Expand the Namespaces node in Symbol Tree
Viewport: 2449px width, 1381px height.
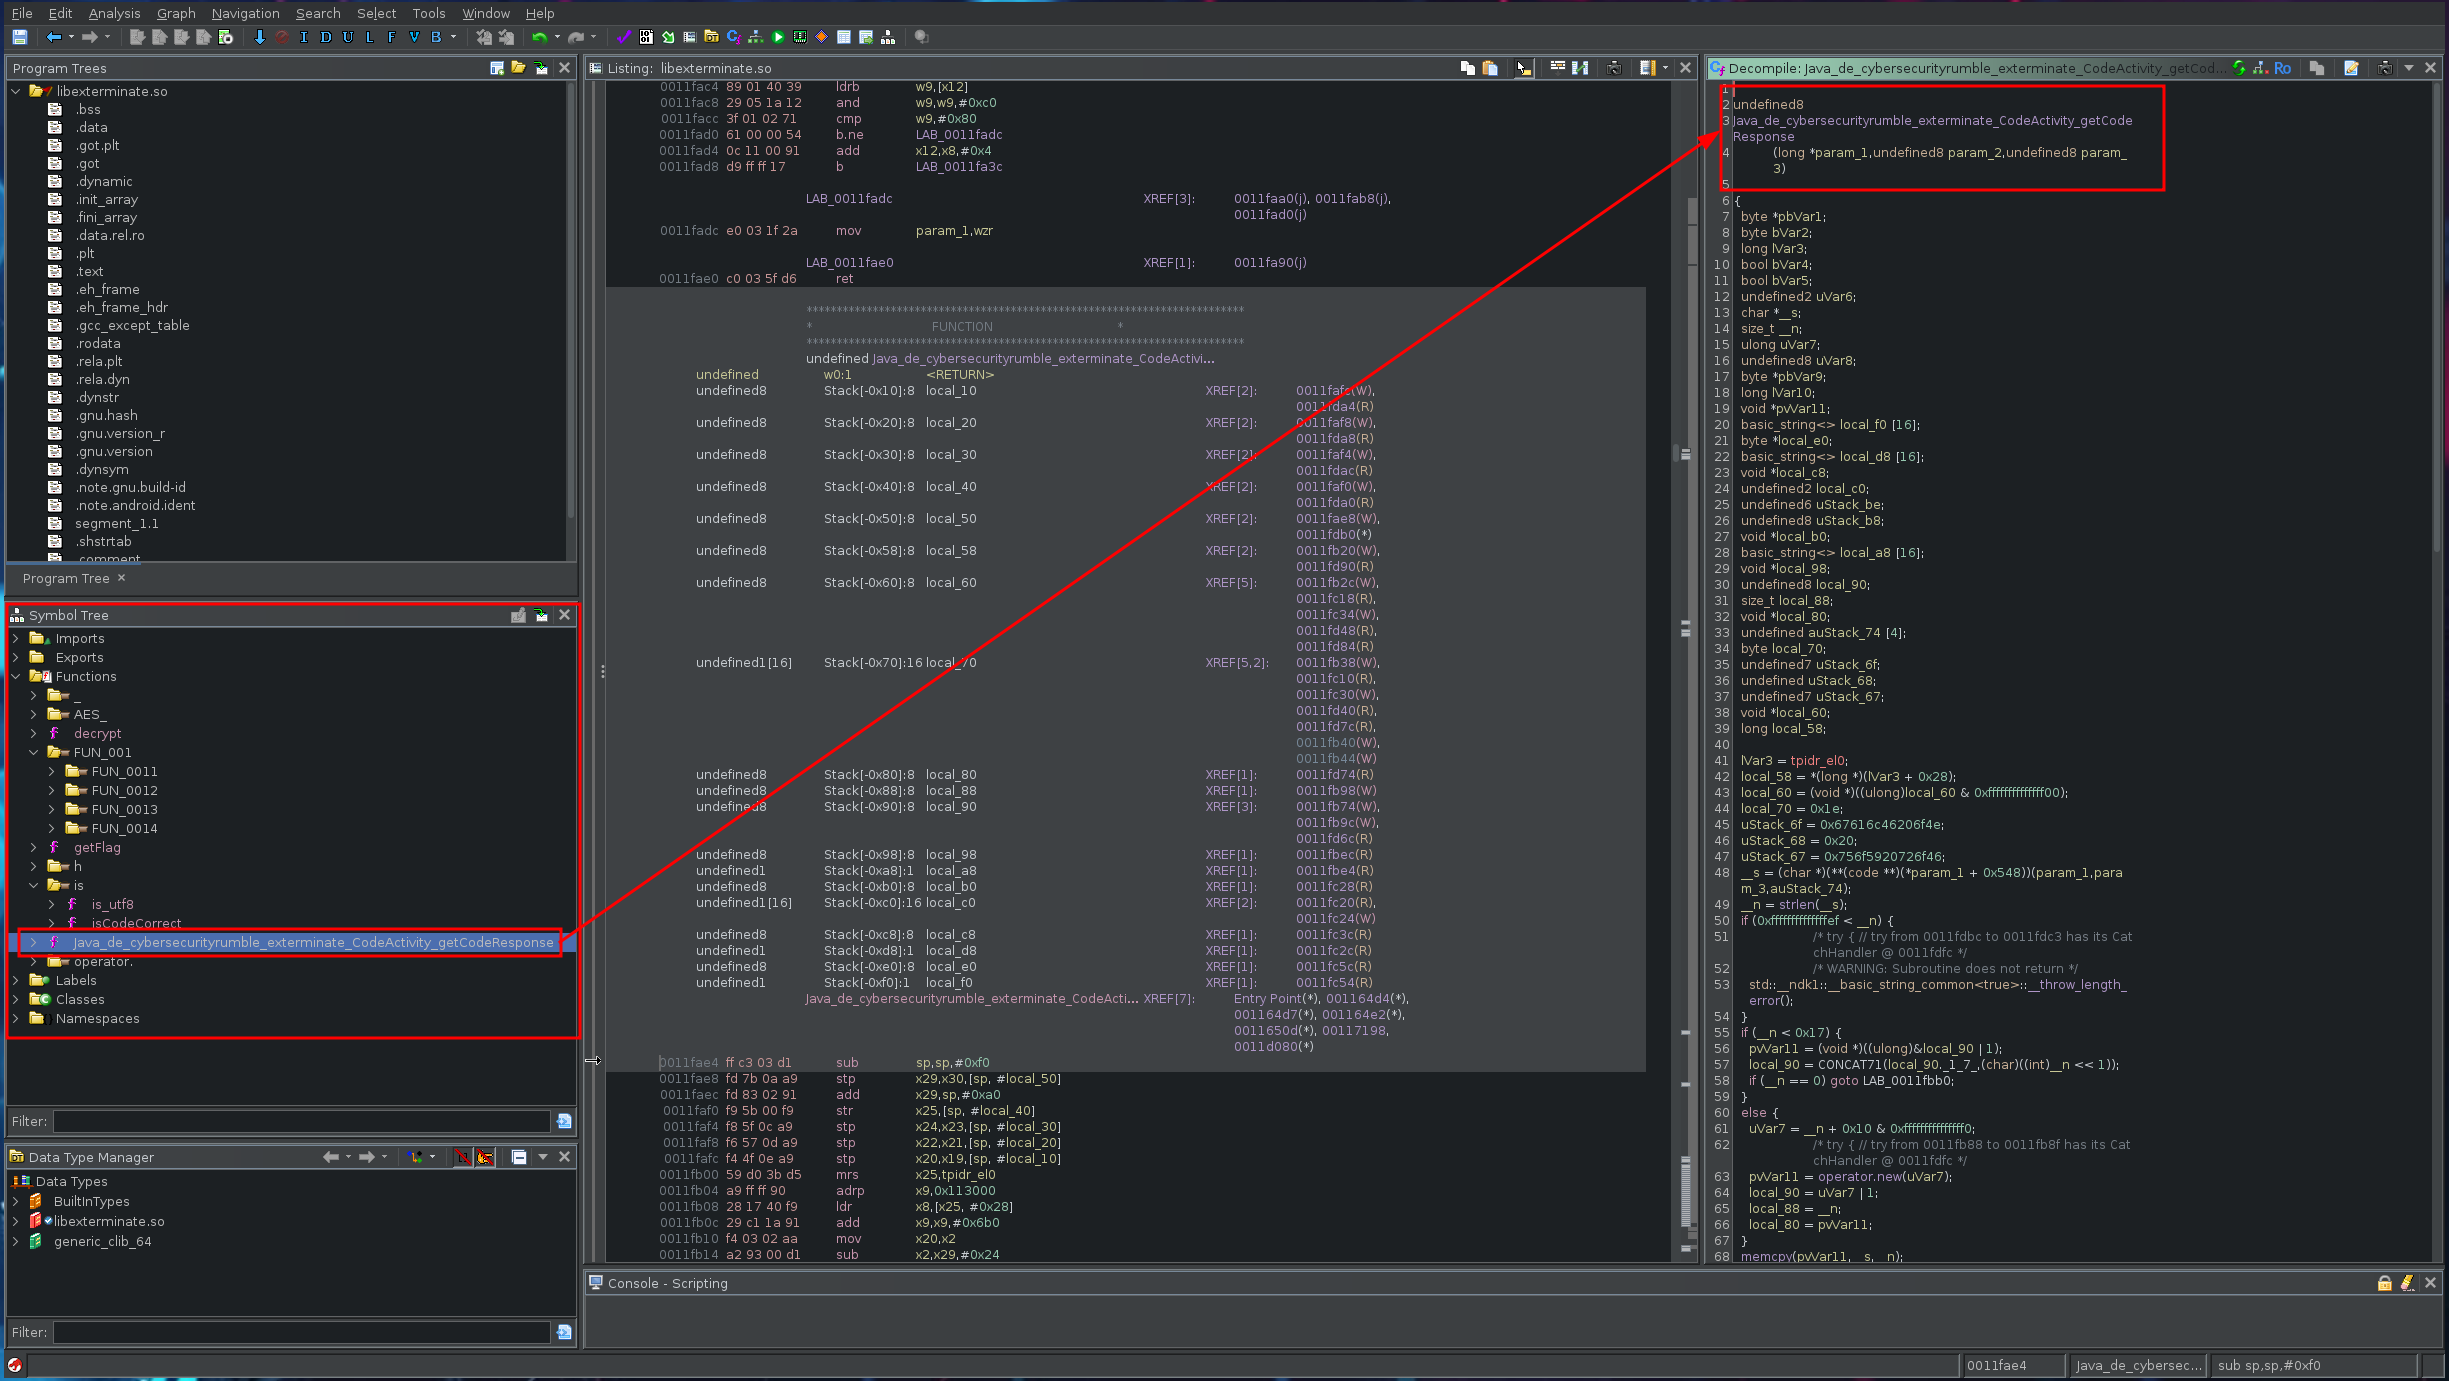[x=16, y=1018]
